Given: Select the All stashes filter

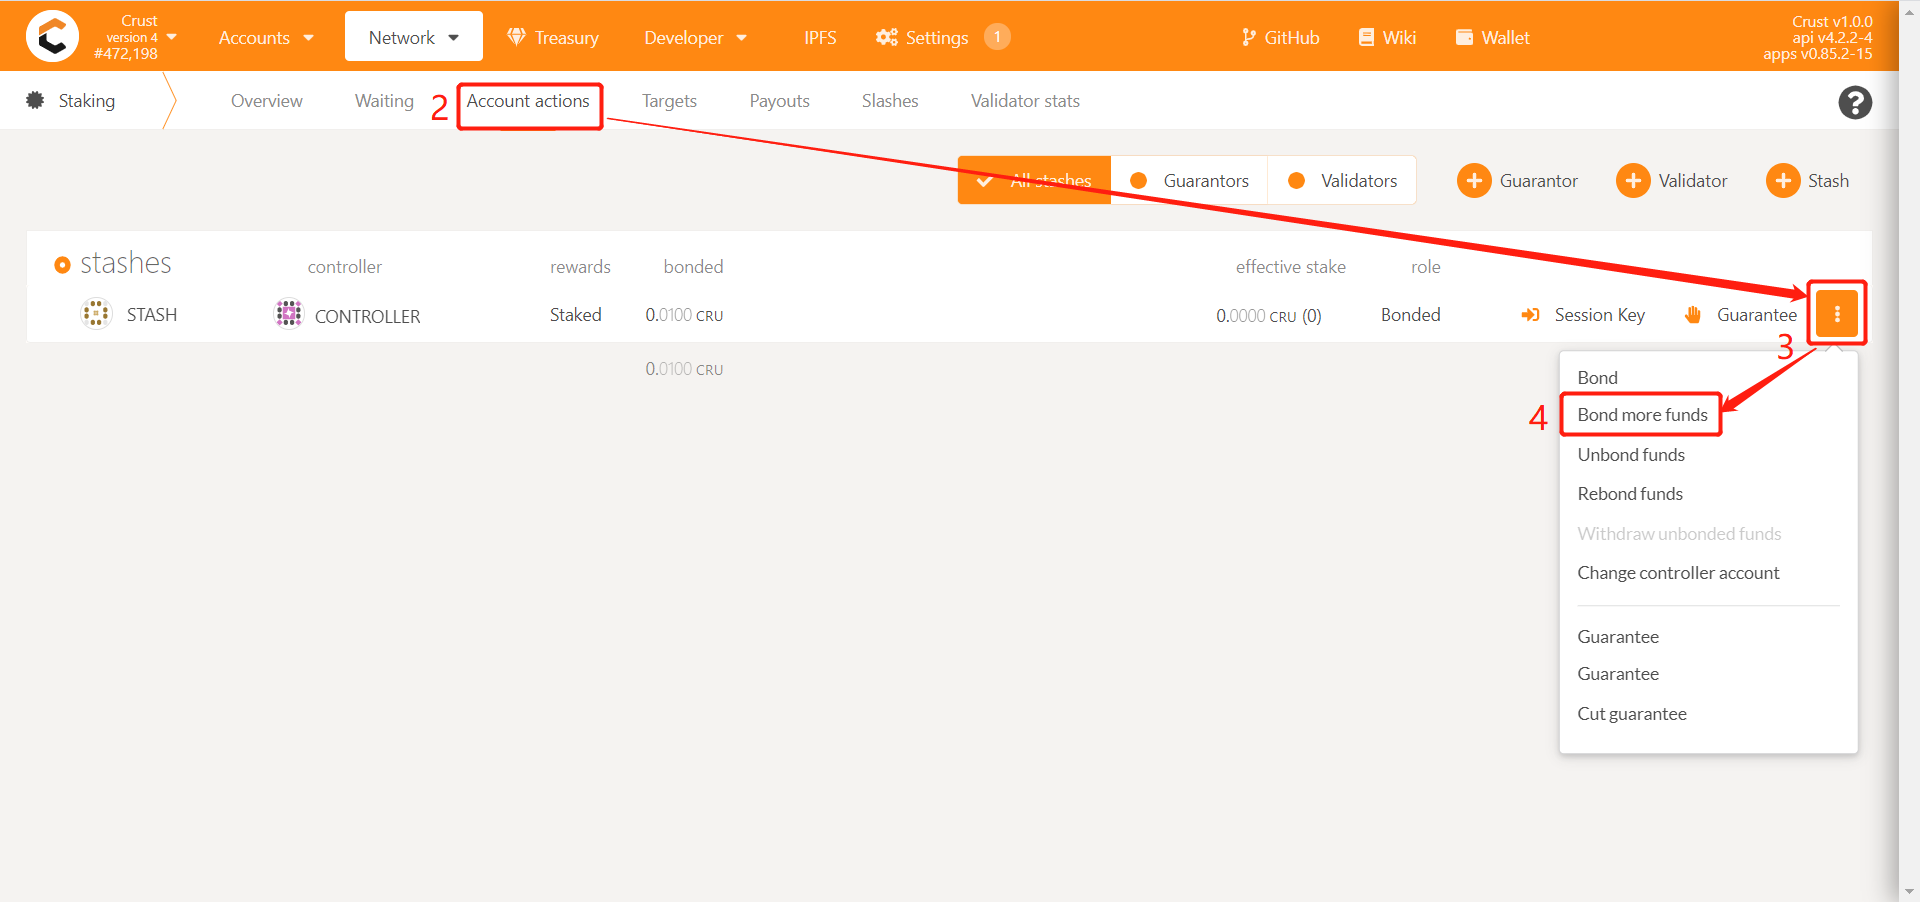Looking at the screenshot, I should [1034, 180].
